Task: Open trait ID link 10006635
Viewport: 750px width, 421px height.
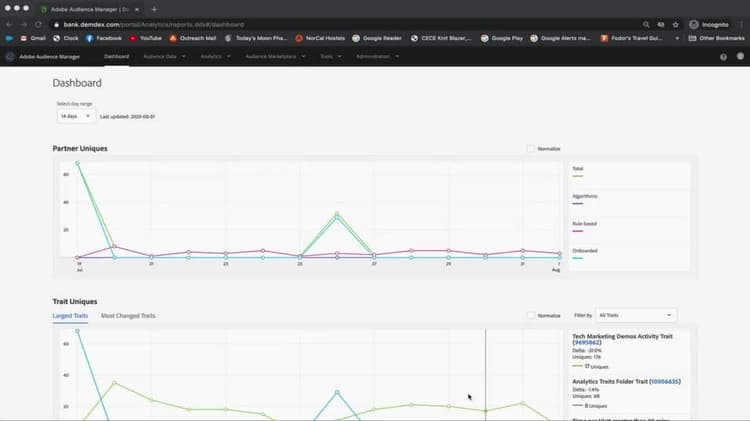Action: click(x=665, y=382)
